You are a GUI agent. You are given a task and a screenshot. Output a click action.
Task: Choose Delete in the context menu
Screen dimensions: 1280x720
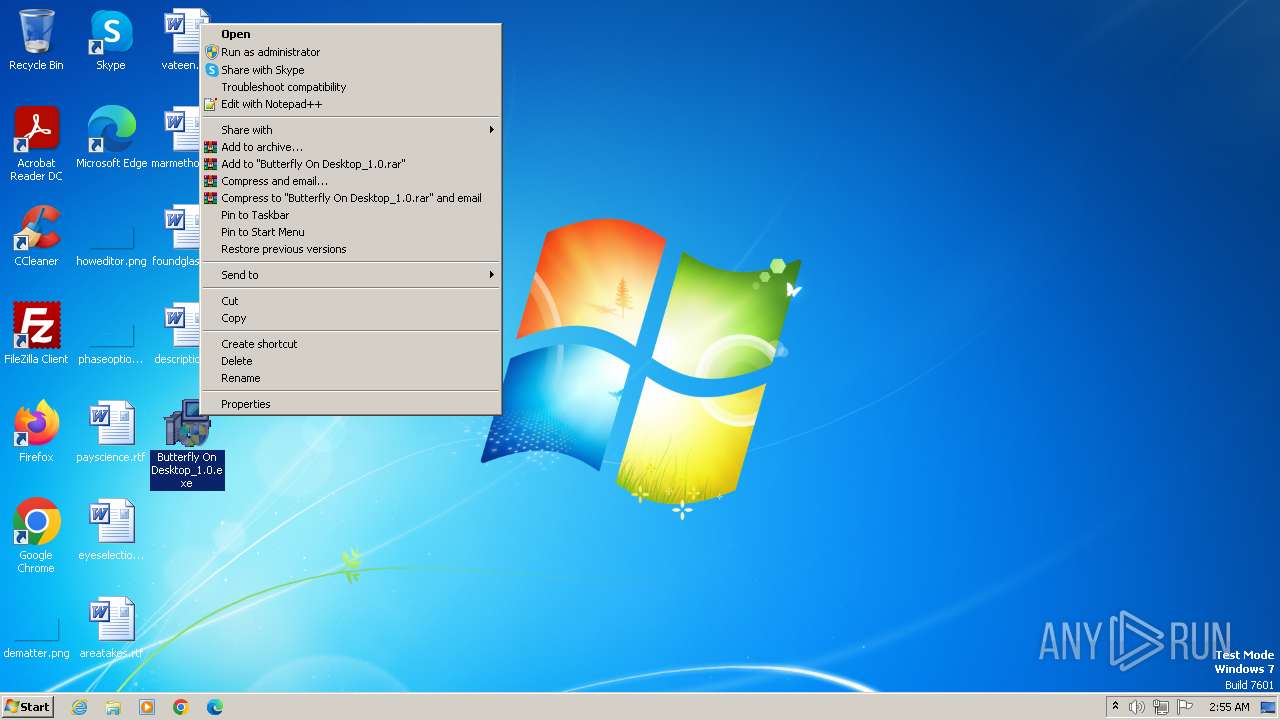[351, 361]
